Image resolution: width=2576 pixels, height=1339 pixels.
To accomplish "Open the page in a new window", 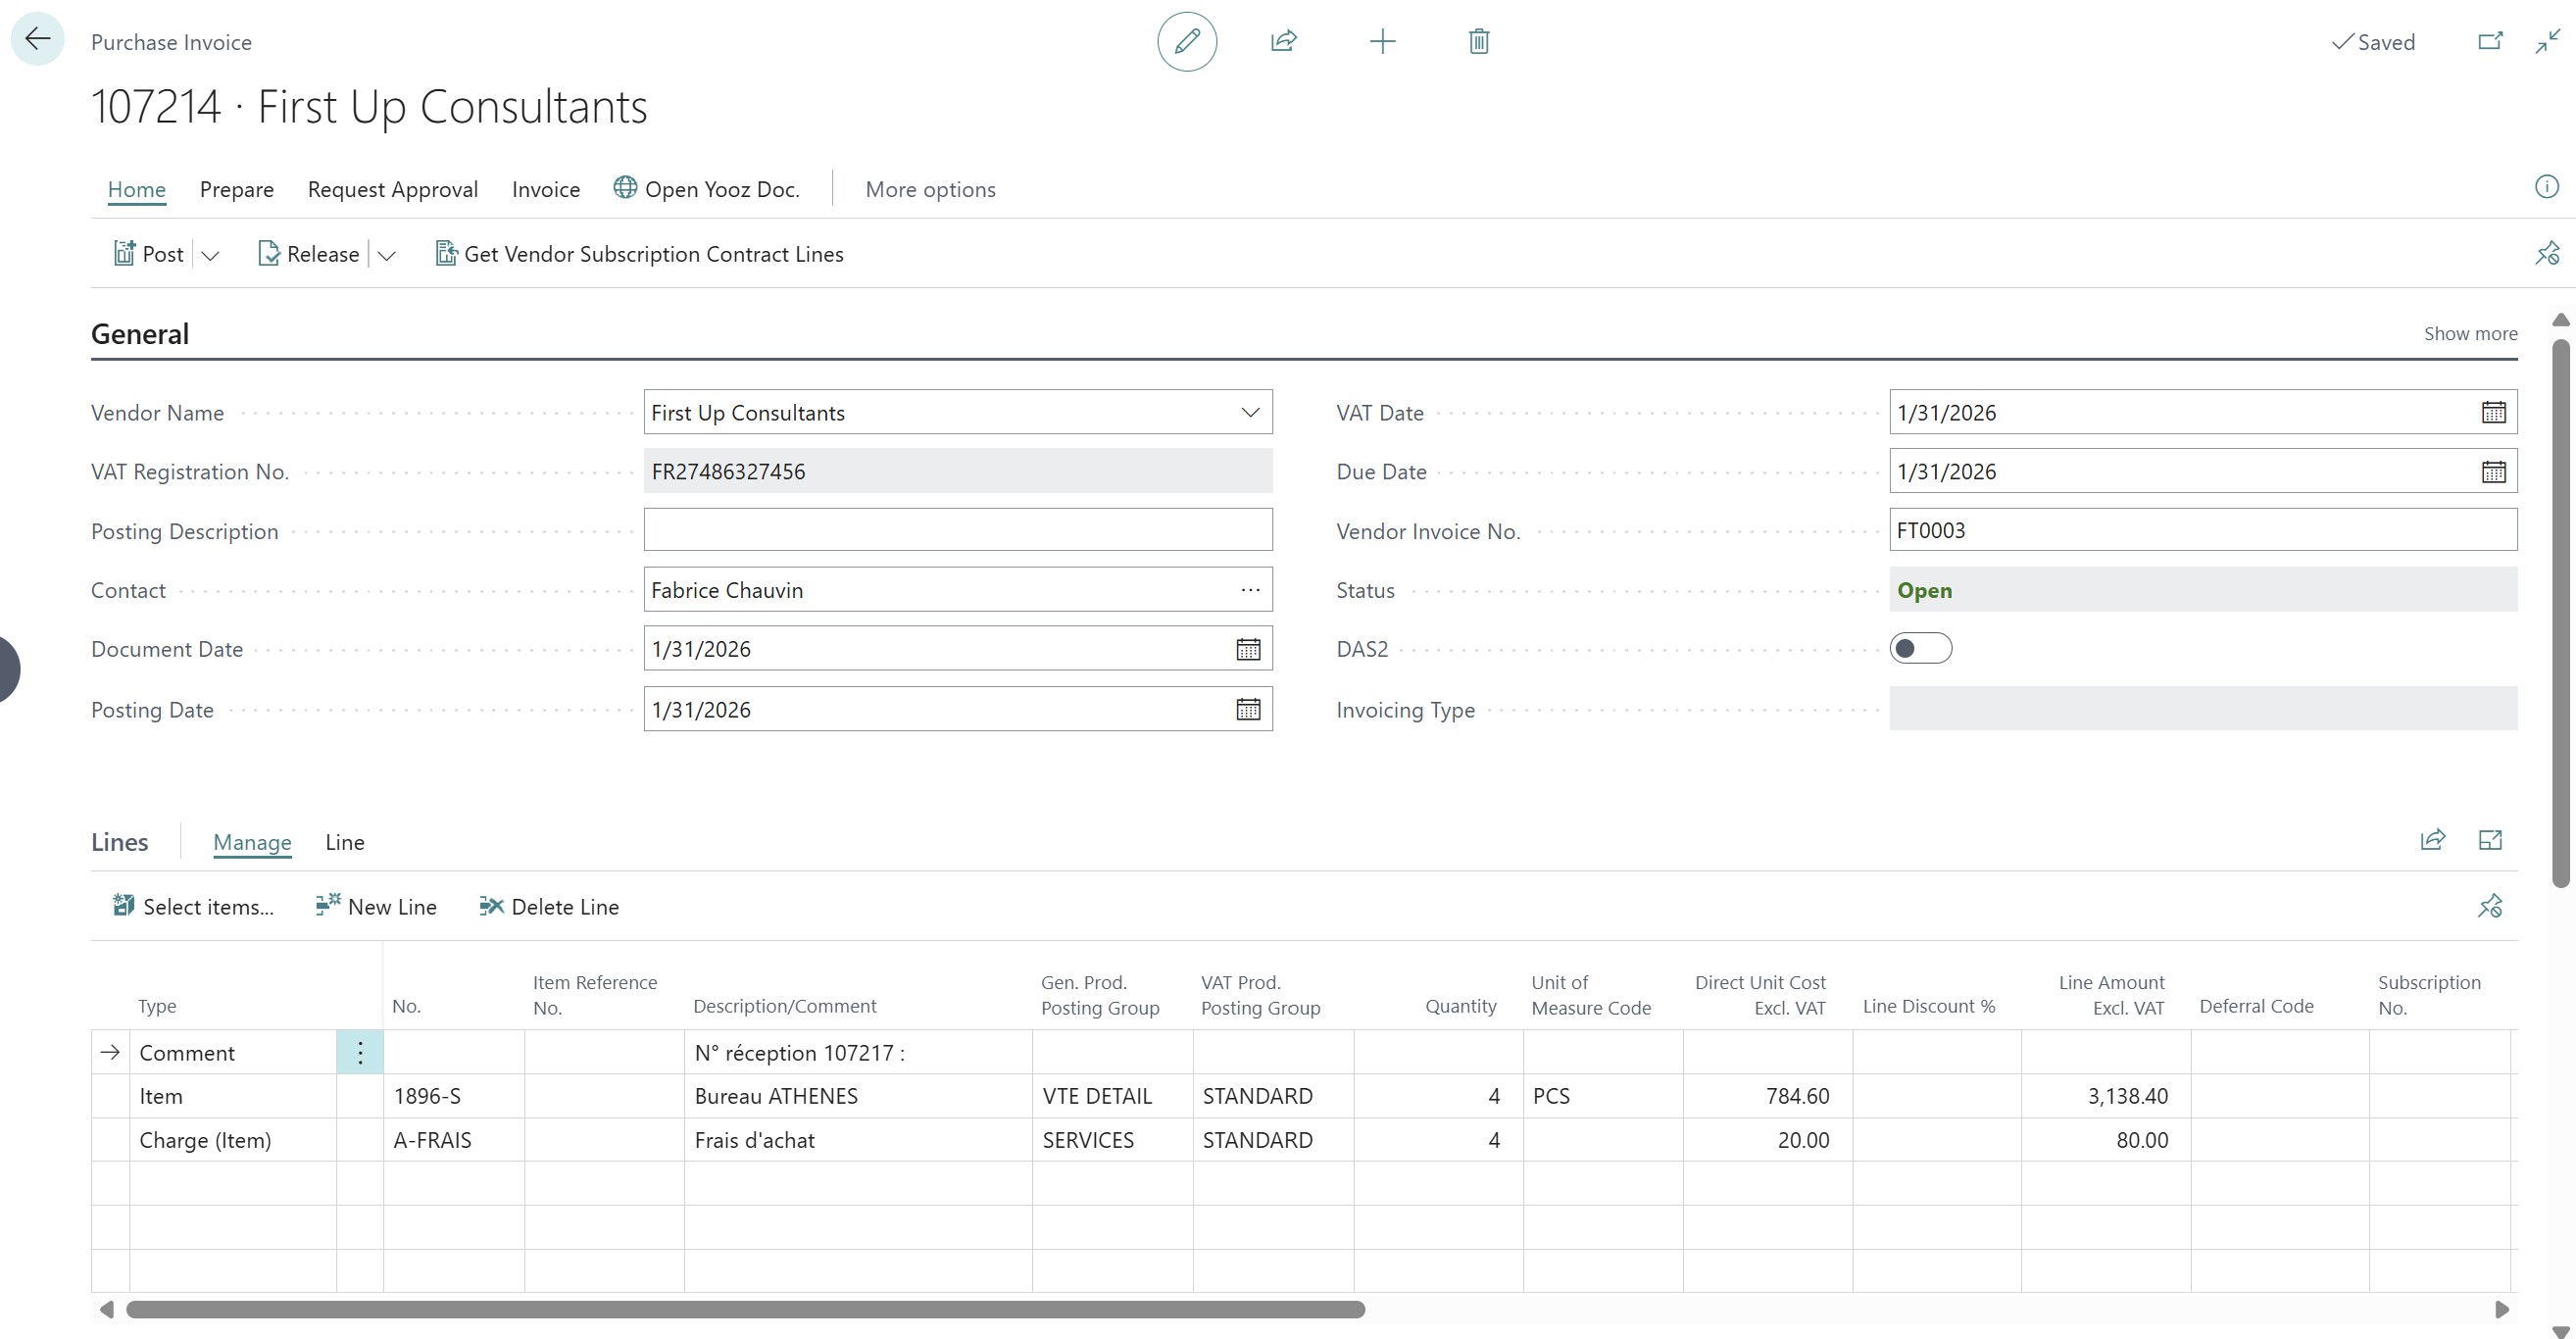I will coord(2490,41).
